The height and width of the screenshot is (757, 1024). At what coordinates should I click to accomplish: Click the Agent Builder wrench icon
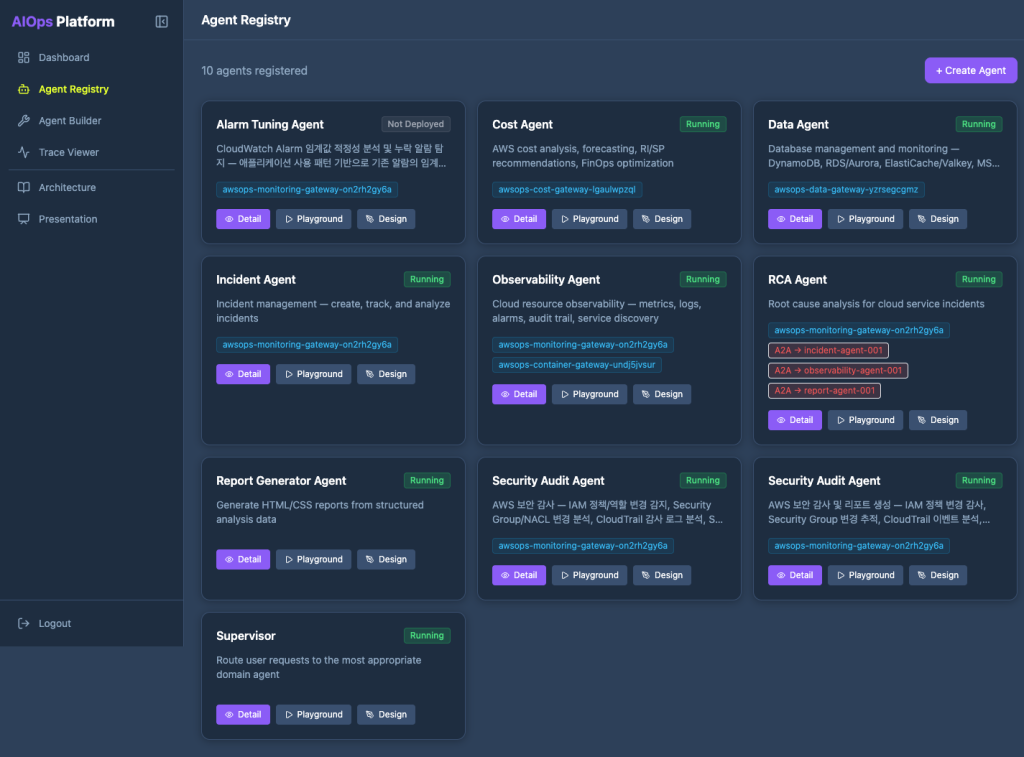(x=24, y=121)
